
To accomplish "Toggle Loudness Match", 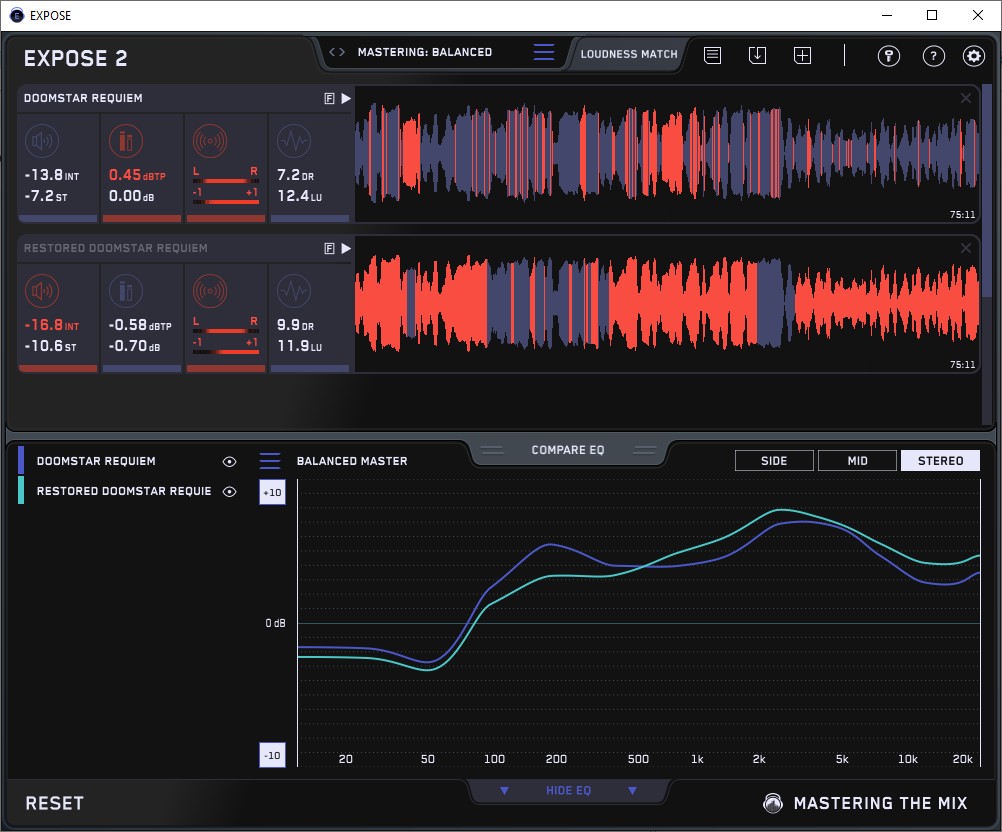I will point(629,54).
